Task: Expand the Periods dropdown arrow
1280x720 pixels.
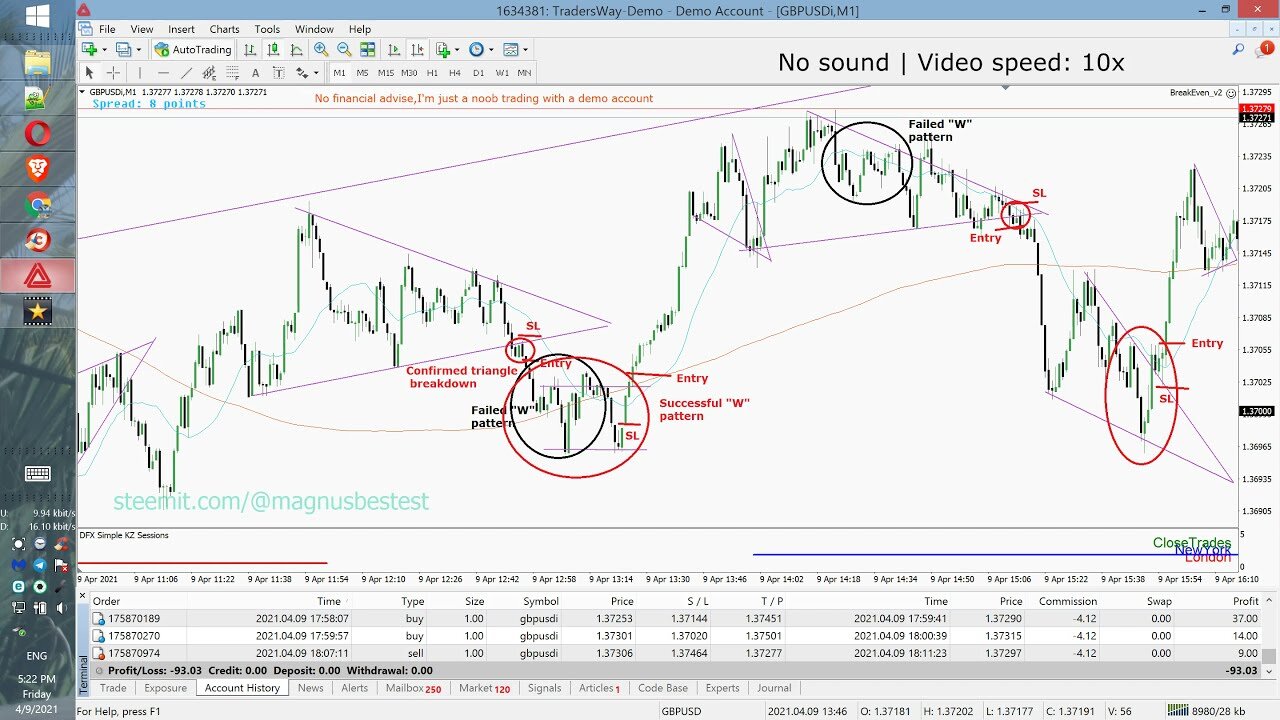Action: (491, 50)
